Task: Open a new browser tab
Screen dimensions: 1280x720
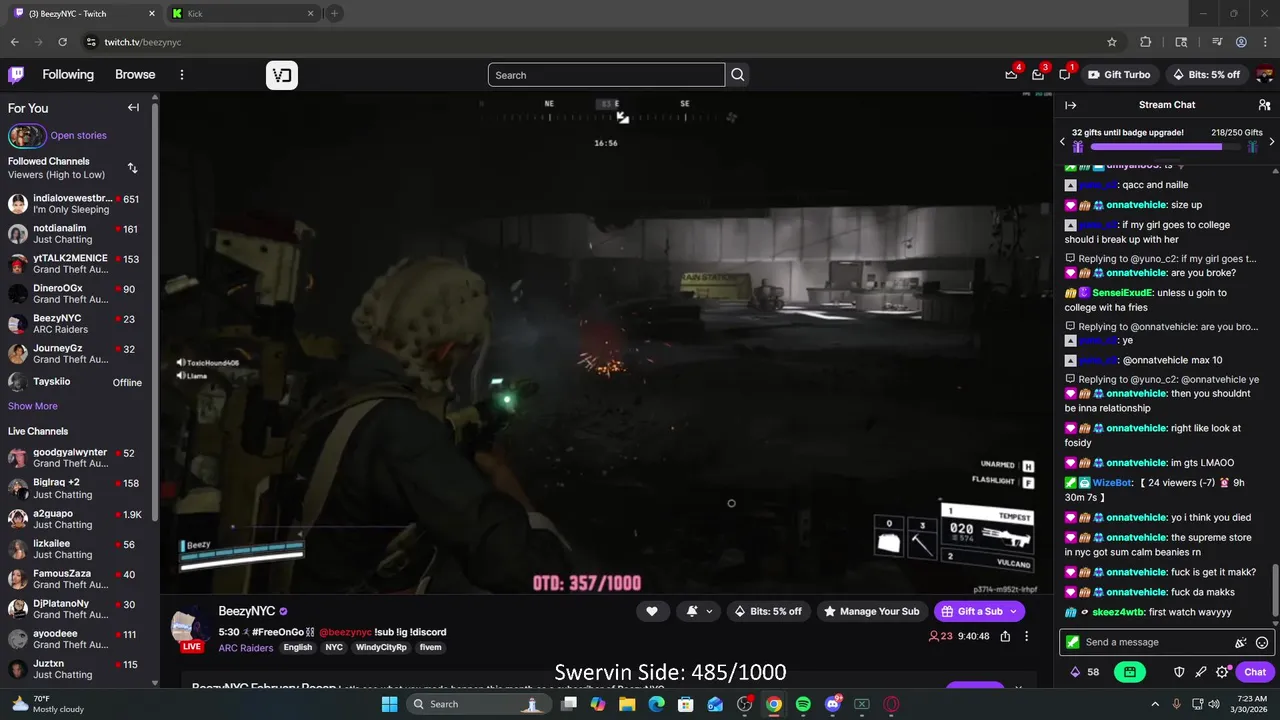Action: pos(334,14)
